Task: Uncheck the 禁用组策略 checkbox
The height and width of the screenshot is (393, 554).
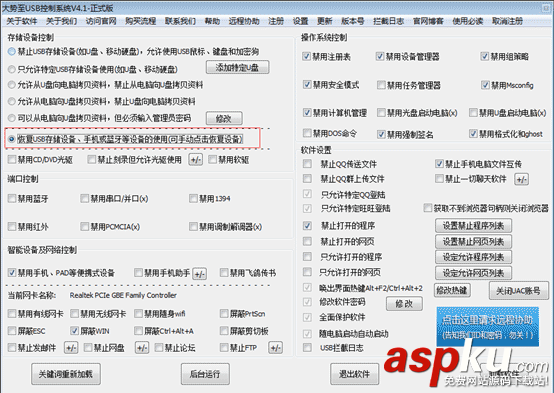Action: pyautogui.click(x=485, y=57)
